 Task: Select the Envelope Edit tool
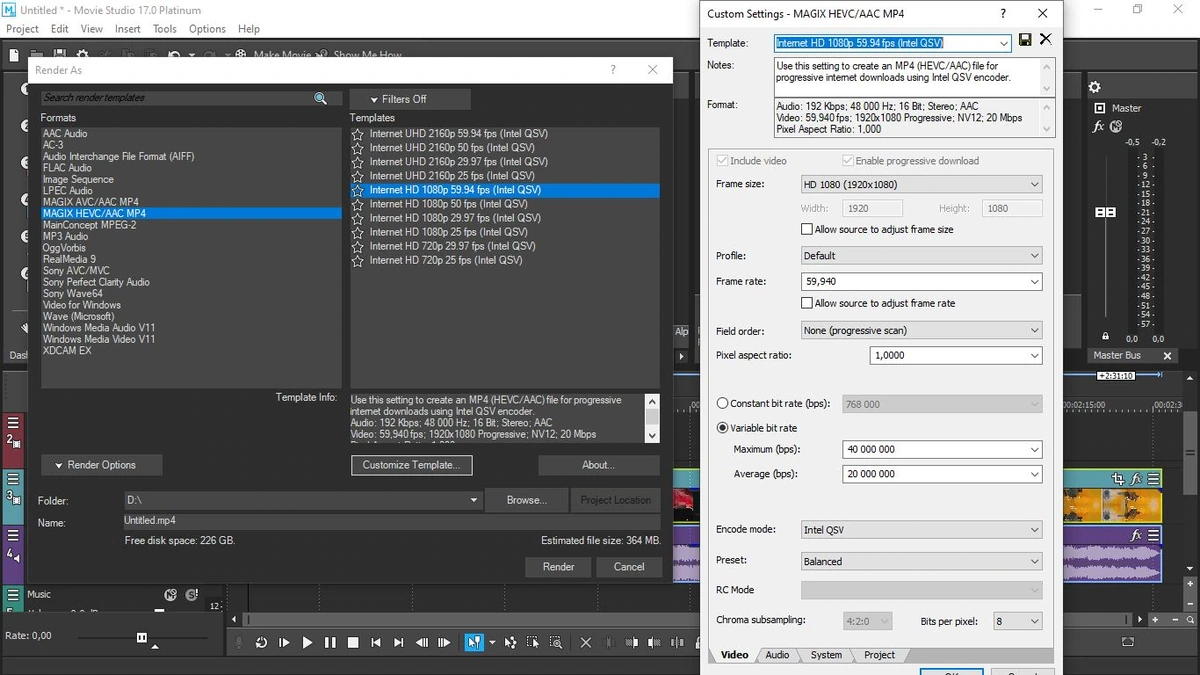511,643
